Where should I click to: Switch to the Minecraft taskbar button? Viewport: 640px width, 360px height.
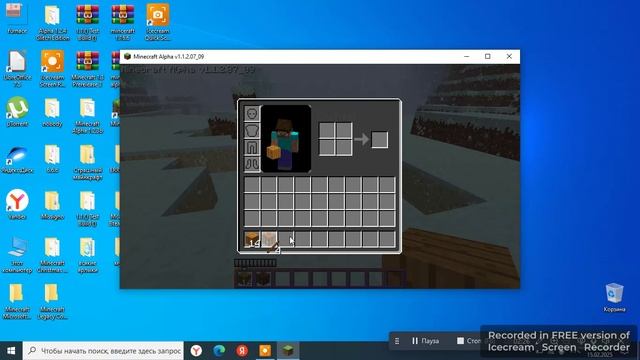click(288, 351)
